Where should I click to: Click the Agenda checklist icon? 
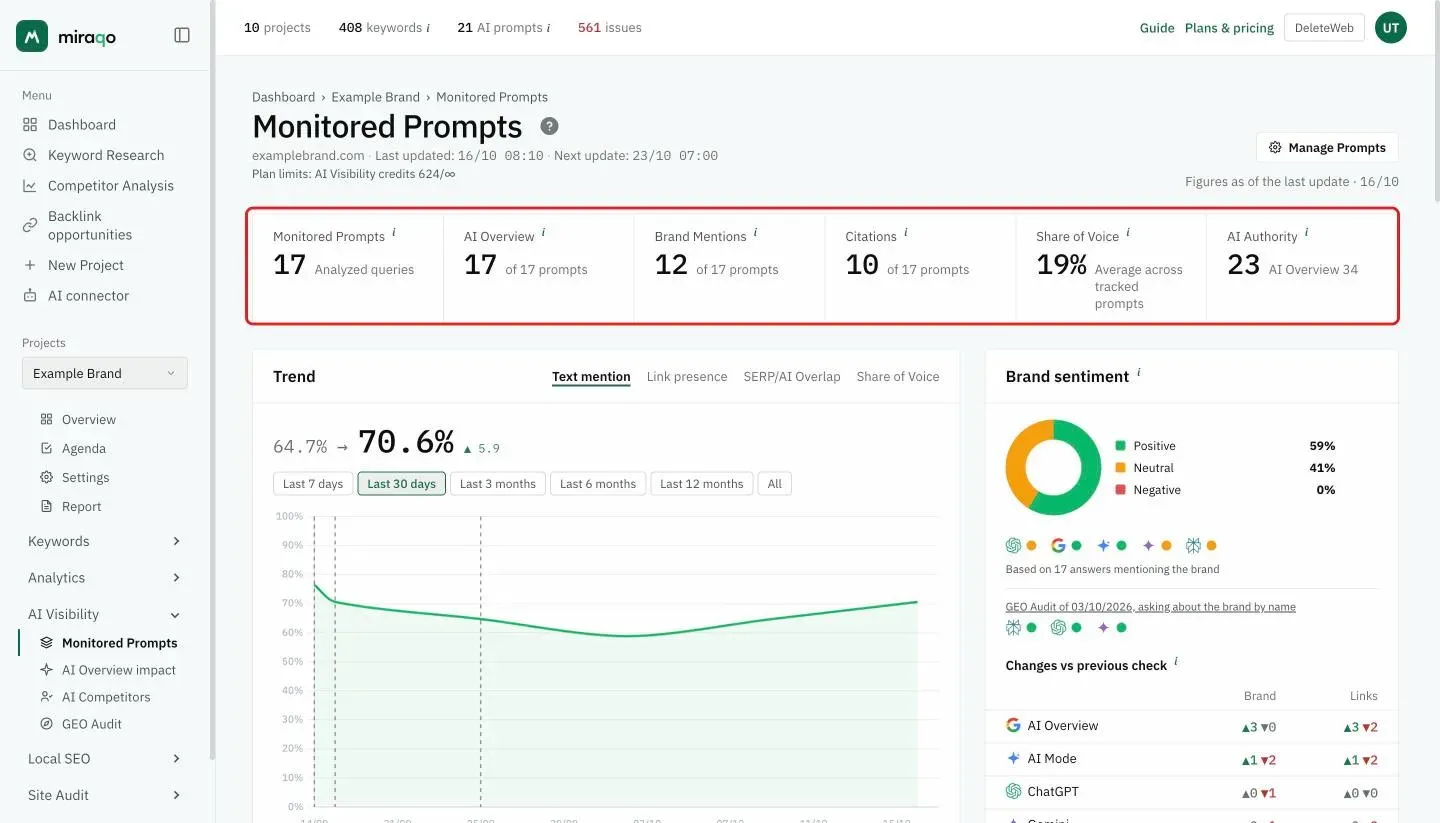(46, 449)
